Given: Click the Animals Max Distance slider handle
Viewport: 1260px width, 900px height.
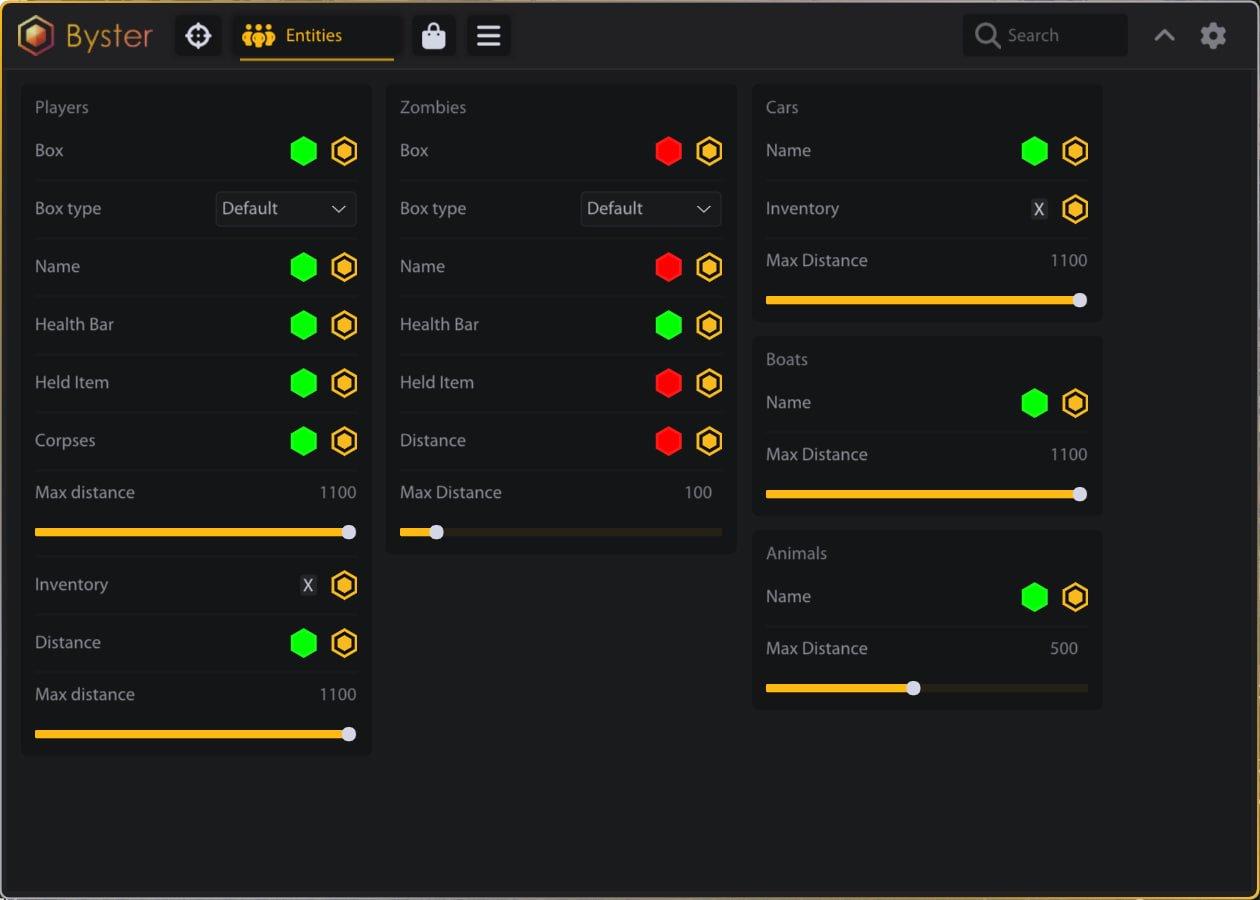Looking at the screenshot, I should [913, 688].
